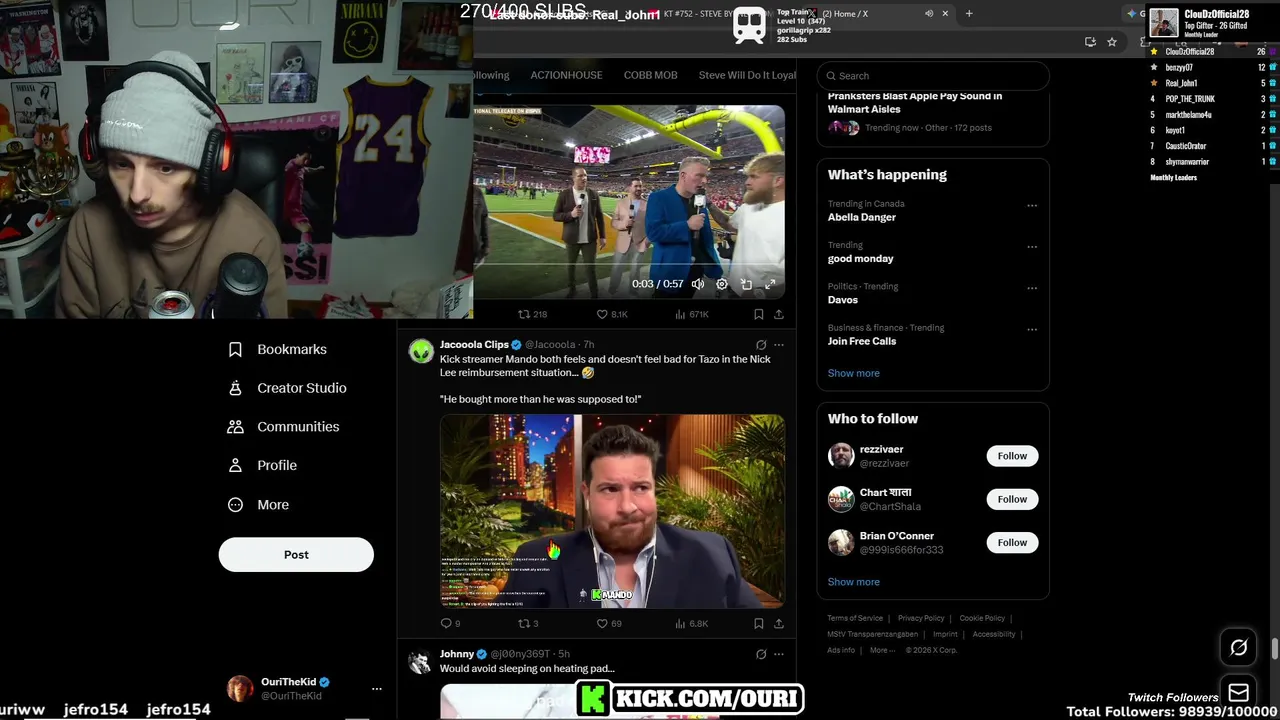Mute the football video's volume

tap(698, 284)
